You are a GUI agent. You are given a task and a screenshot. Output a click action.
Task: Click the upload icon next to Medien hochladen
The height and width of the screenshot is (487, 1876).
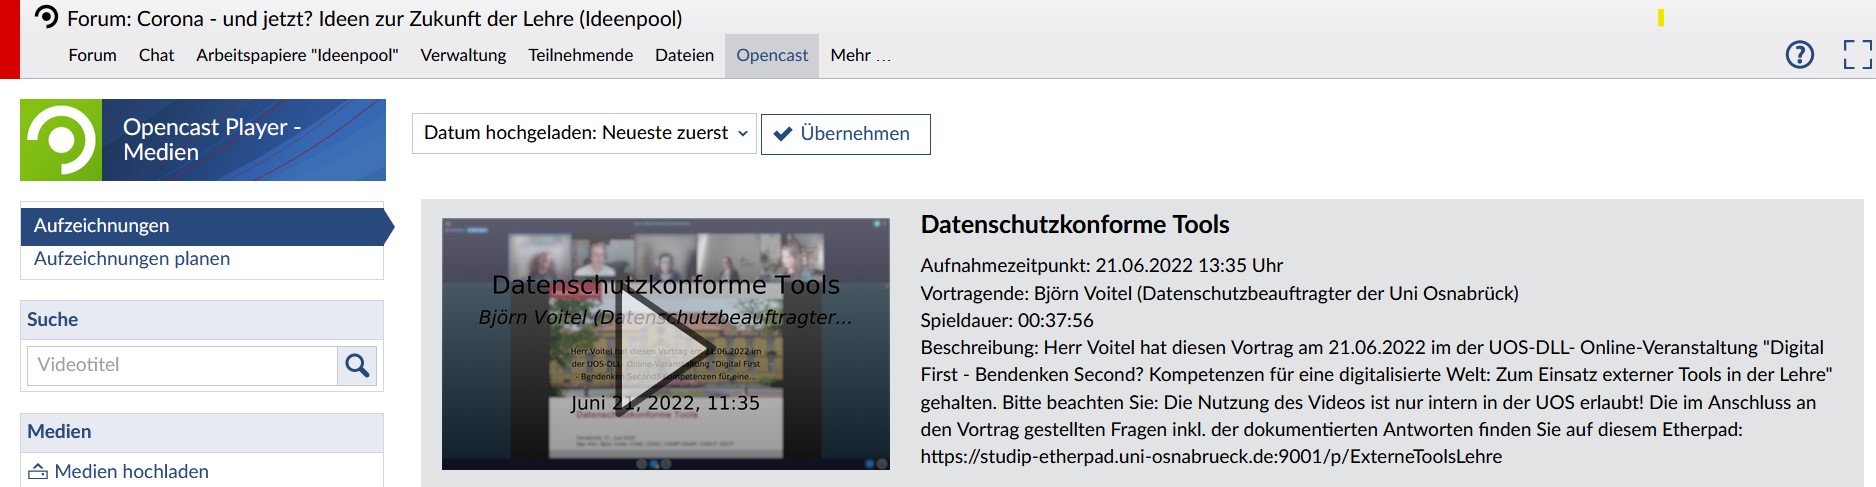(38, 472)
